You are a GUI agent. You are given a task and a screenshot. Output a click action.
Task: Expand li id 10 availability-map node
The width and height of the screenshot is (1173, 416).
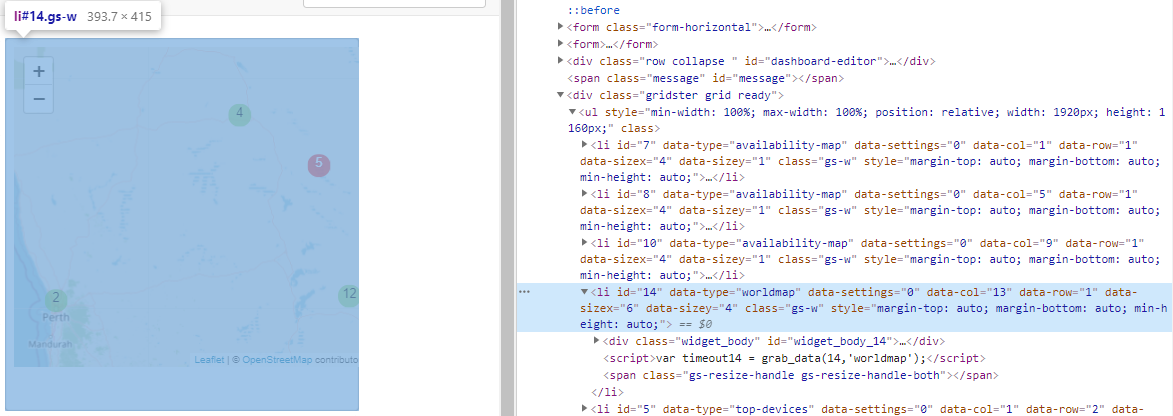(x=584, y=243)
